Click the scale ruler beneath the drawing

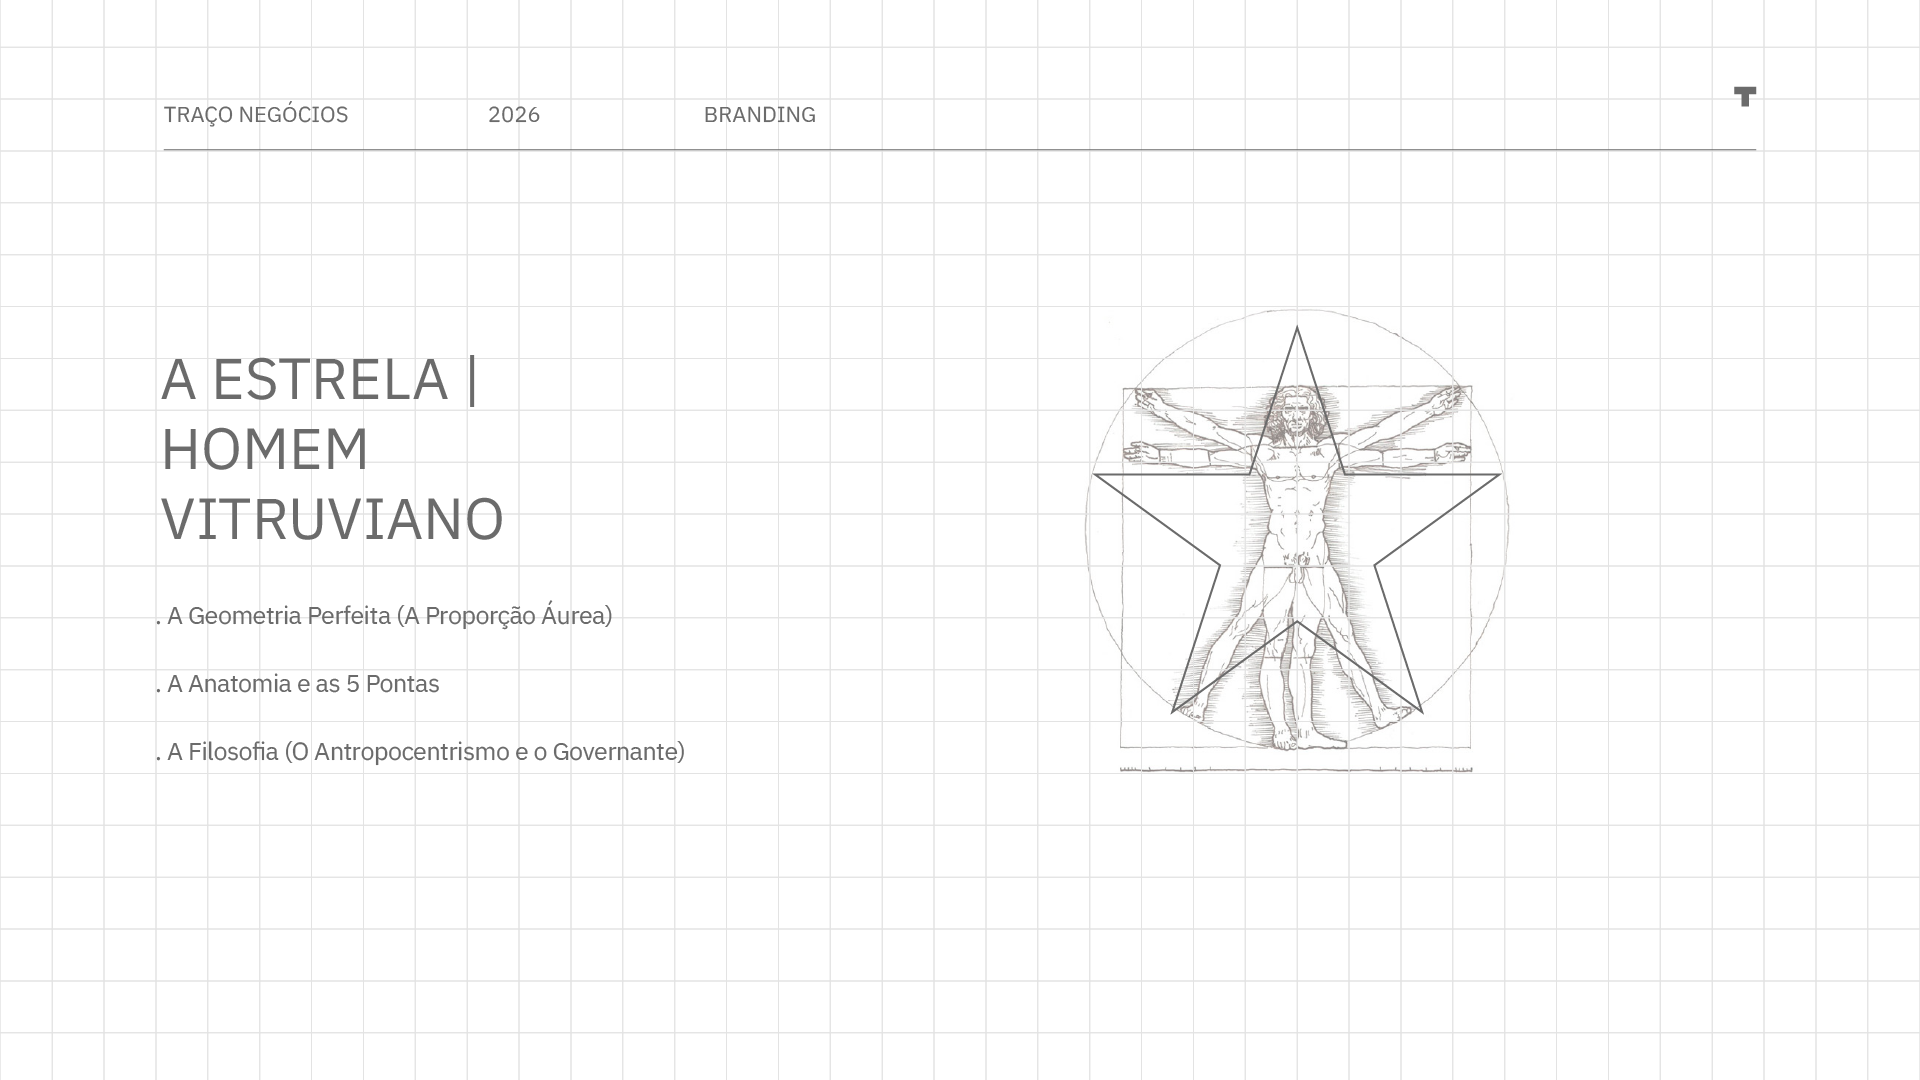coord(1296,769)
